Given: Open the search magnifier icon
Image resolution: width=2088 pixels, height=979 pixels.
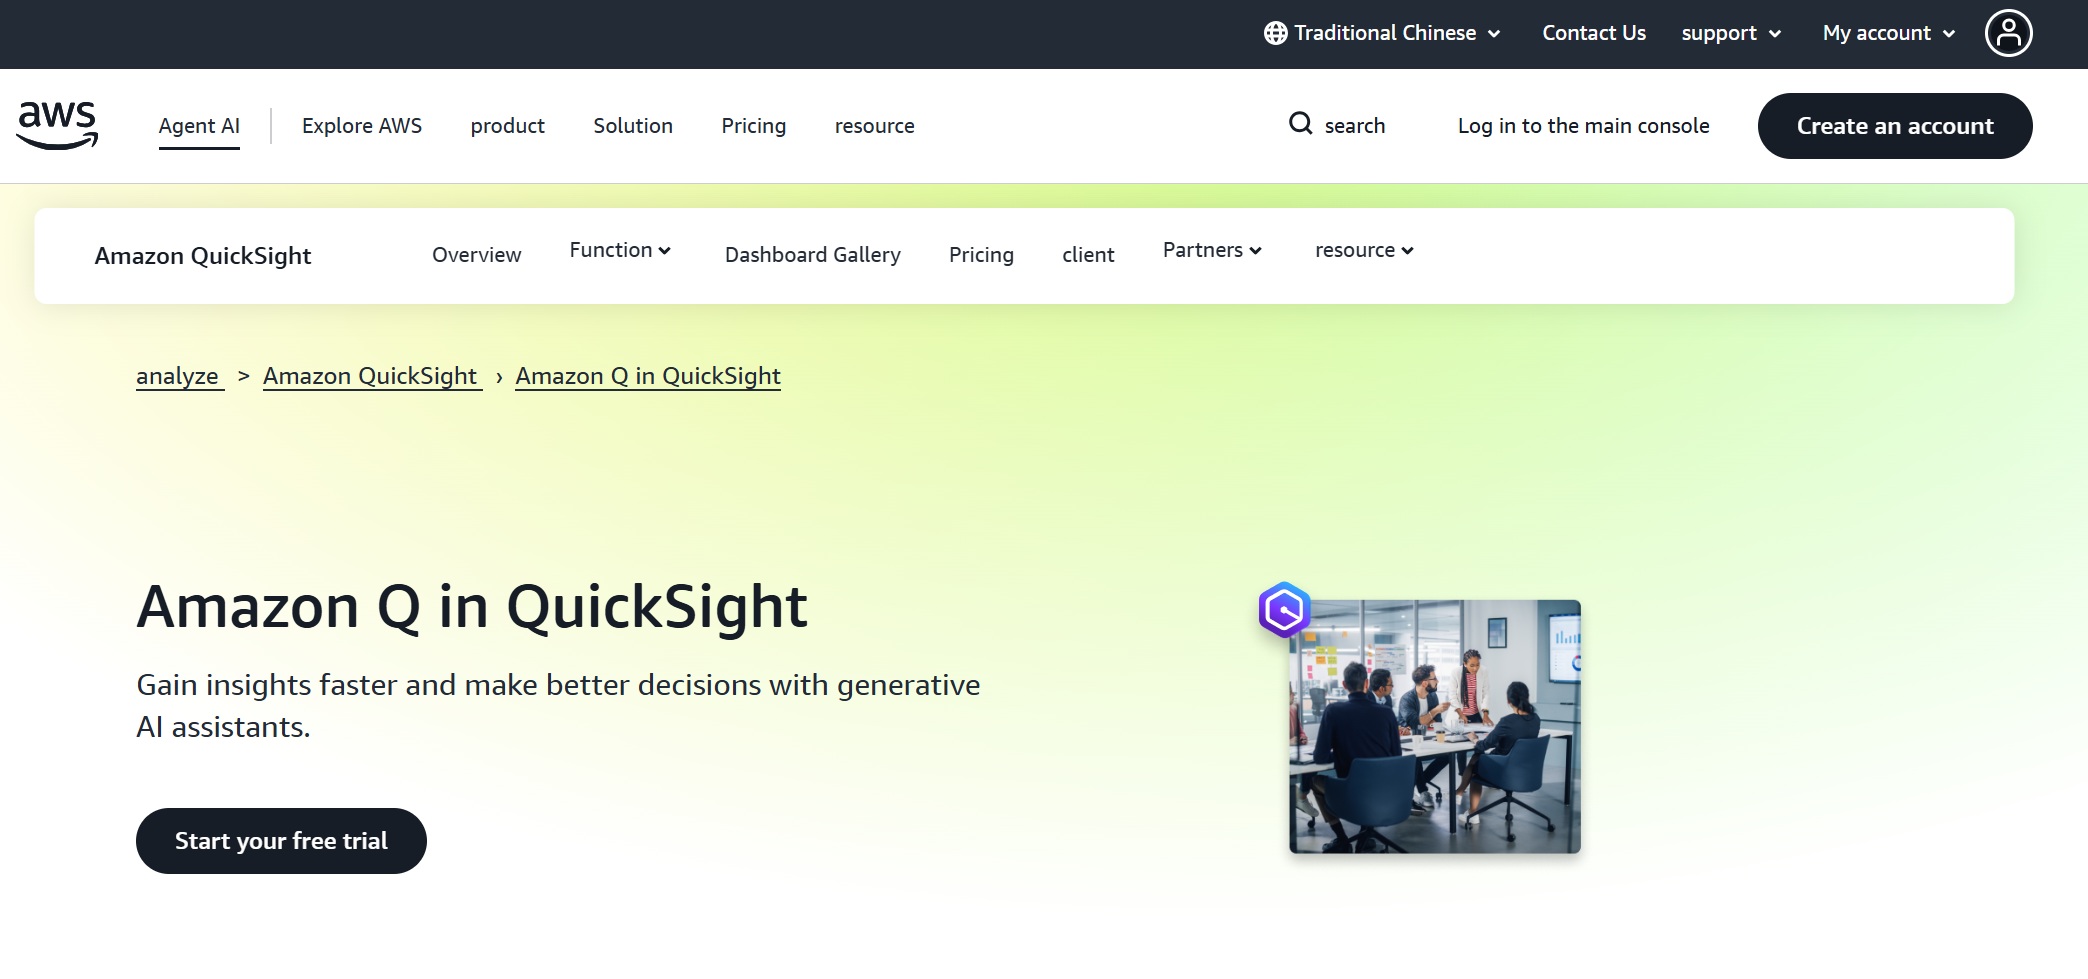Looking at the screenshot, I should tap(1299, 124).
